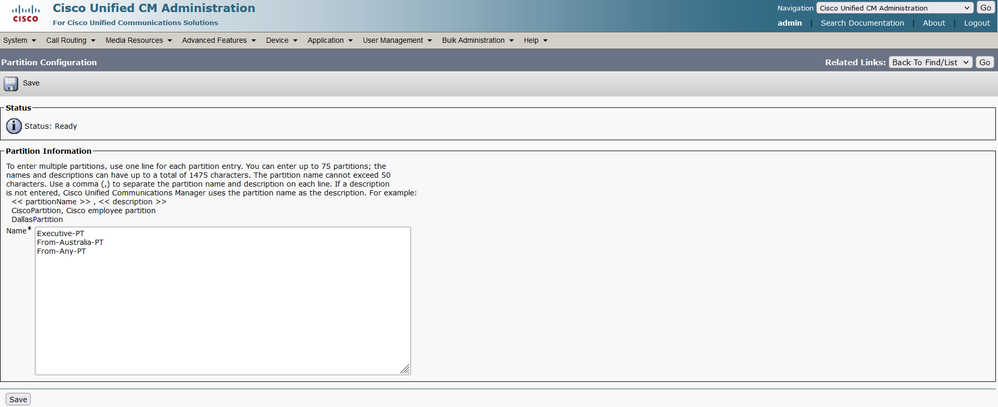998x407 pixels.
Task: Click the Partition Configuration heading
Action: pyautogui.click(x=49, y=62)
